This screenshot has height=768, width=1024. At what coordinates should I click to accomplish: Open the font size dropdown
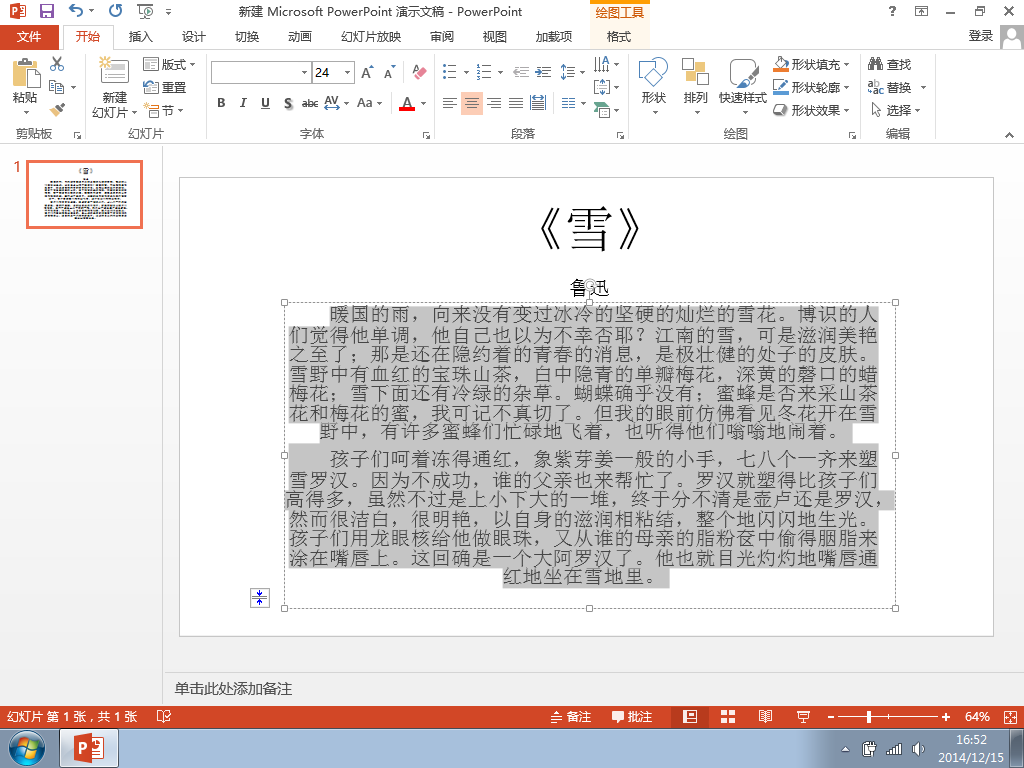coord(348,72)
